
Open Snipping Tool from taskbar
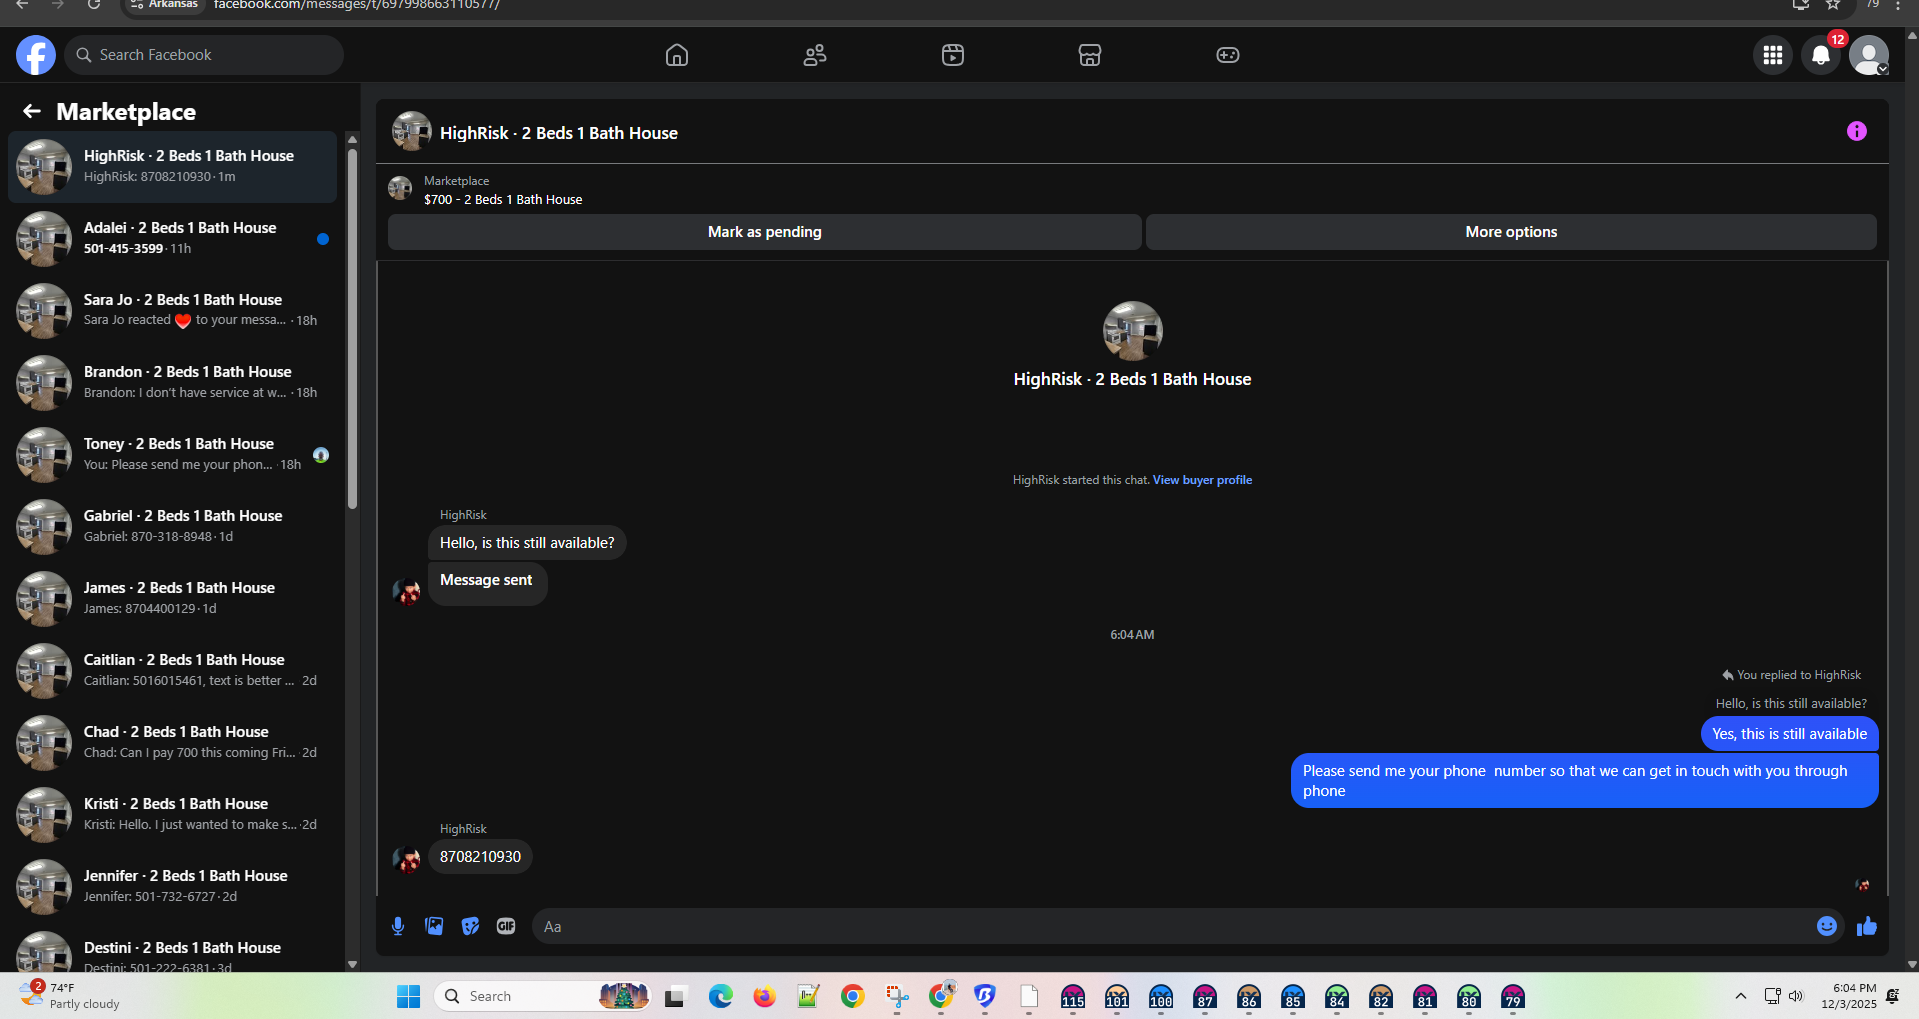(x=897, y=996)
